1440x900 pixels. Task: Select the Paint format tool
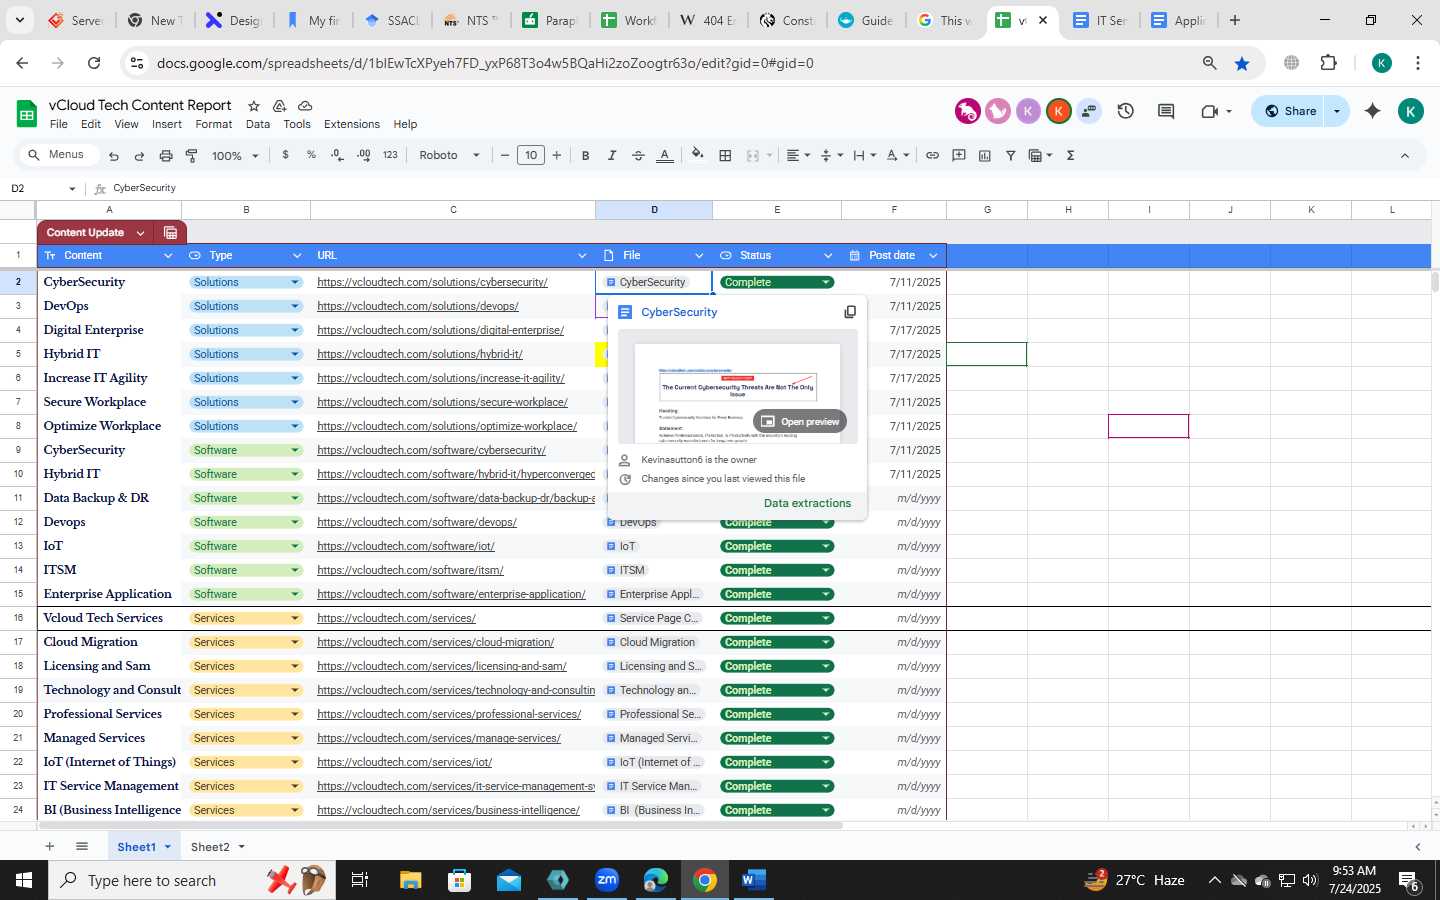191,156
